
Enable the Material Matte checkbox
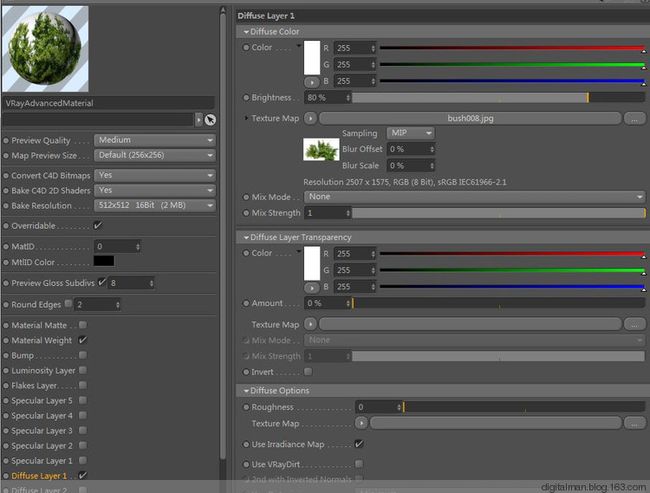tap(83, 325)
